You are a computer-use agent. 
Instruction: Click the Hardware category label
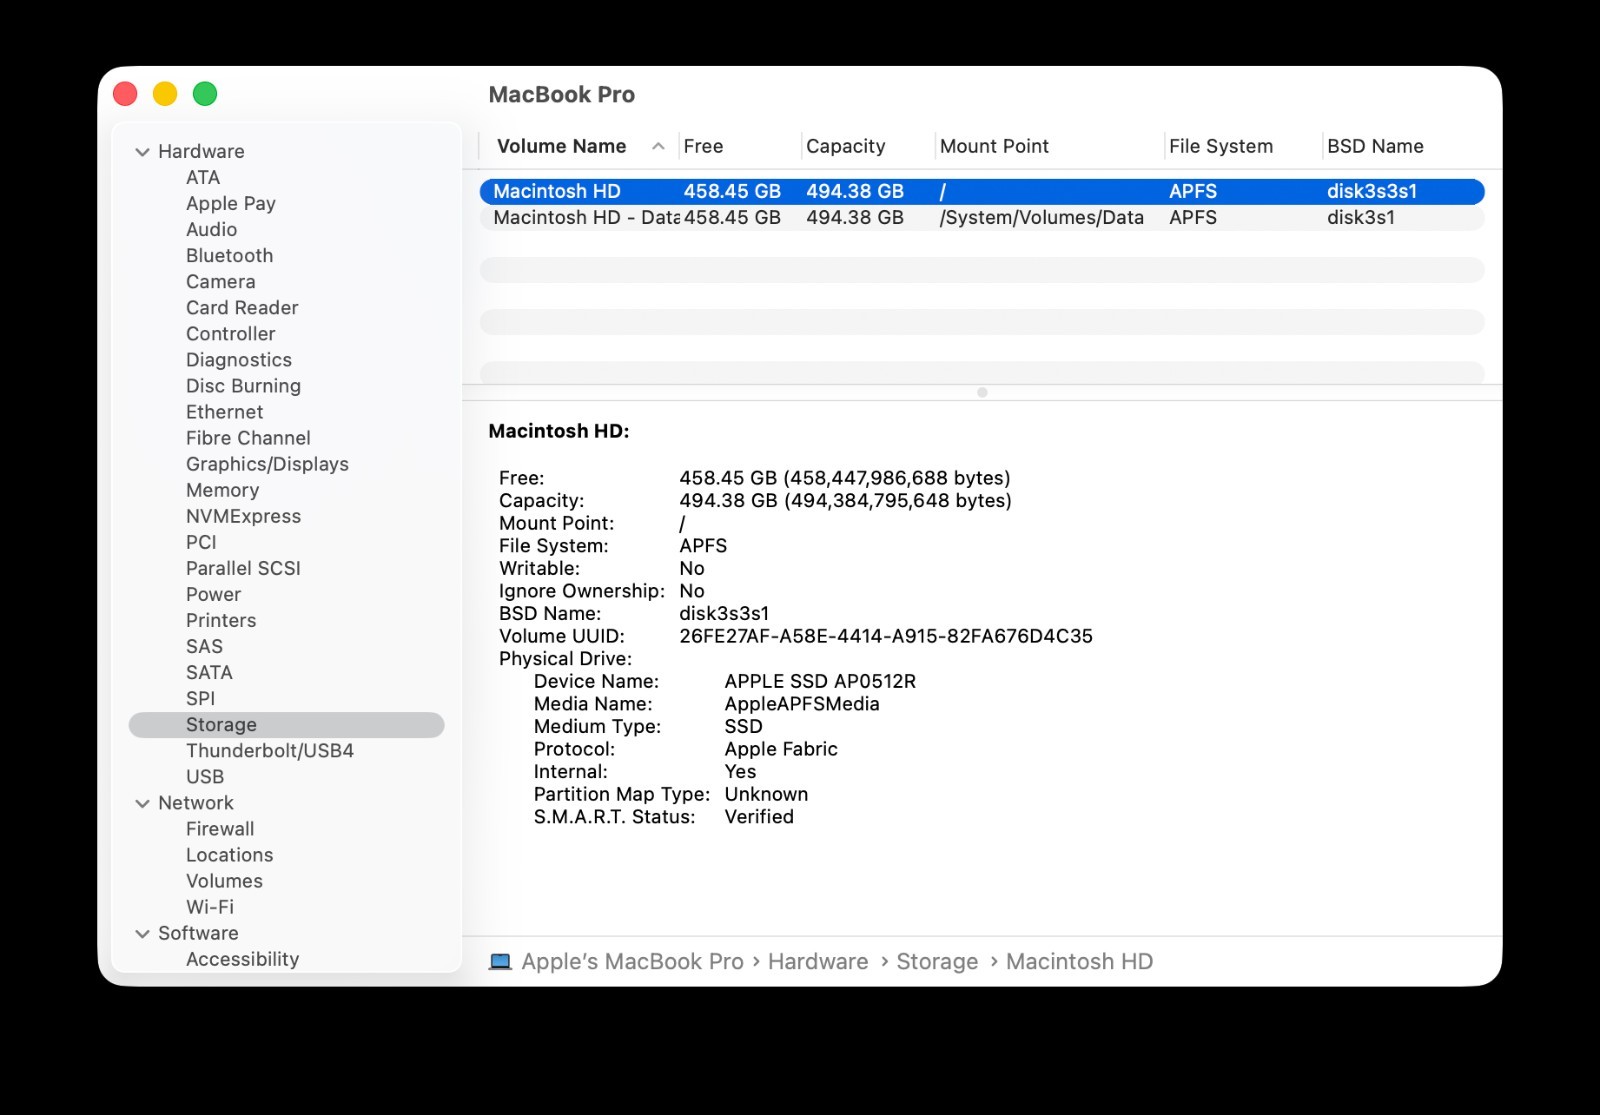tap(201, 151)
